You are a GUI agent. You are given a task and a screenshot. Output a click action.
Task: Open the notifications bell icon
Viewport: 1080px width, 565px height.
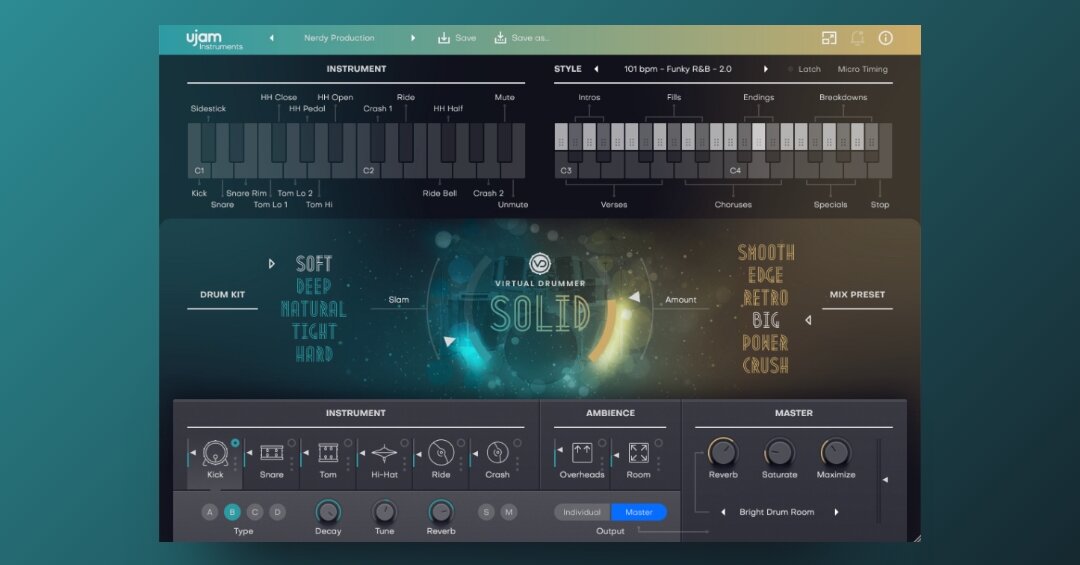[858, 39]
